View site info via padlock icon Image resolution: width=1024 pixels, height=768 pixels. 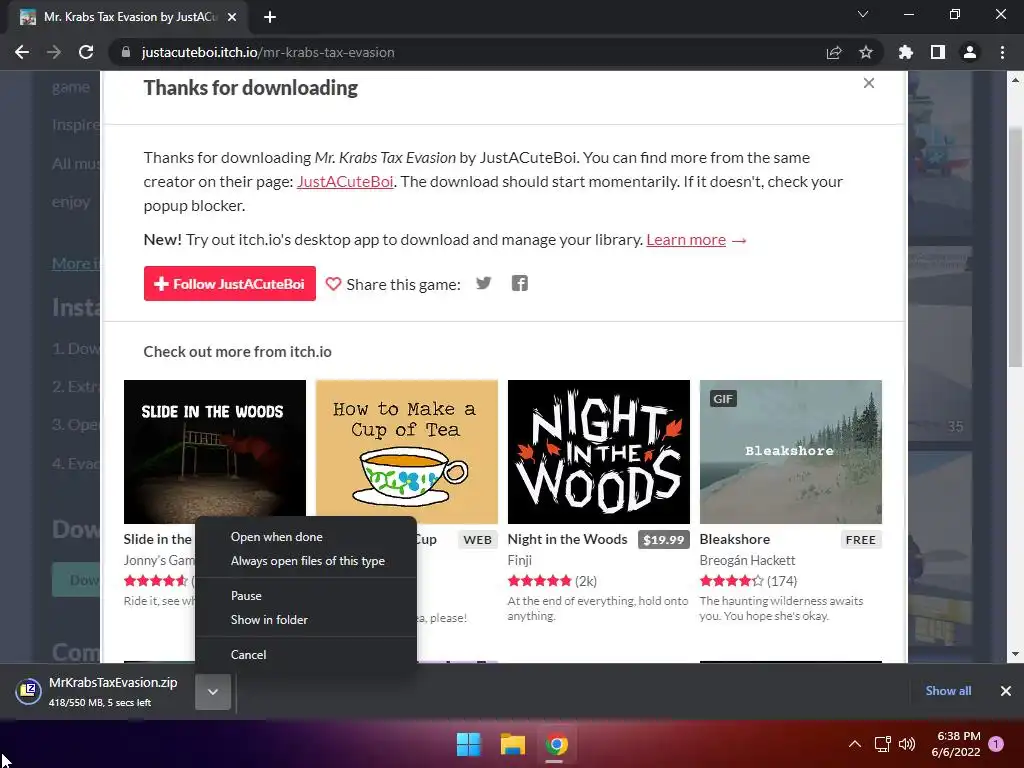coord(126,52)
